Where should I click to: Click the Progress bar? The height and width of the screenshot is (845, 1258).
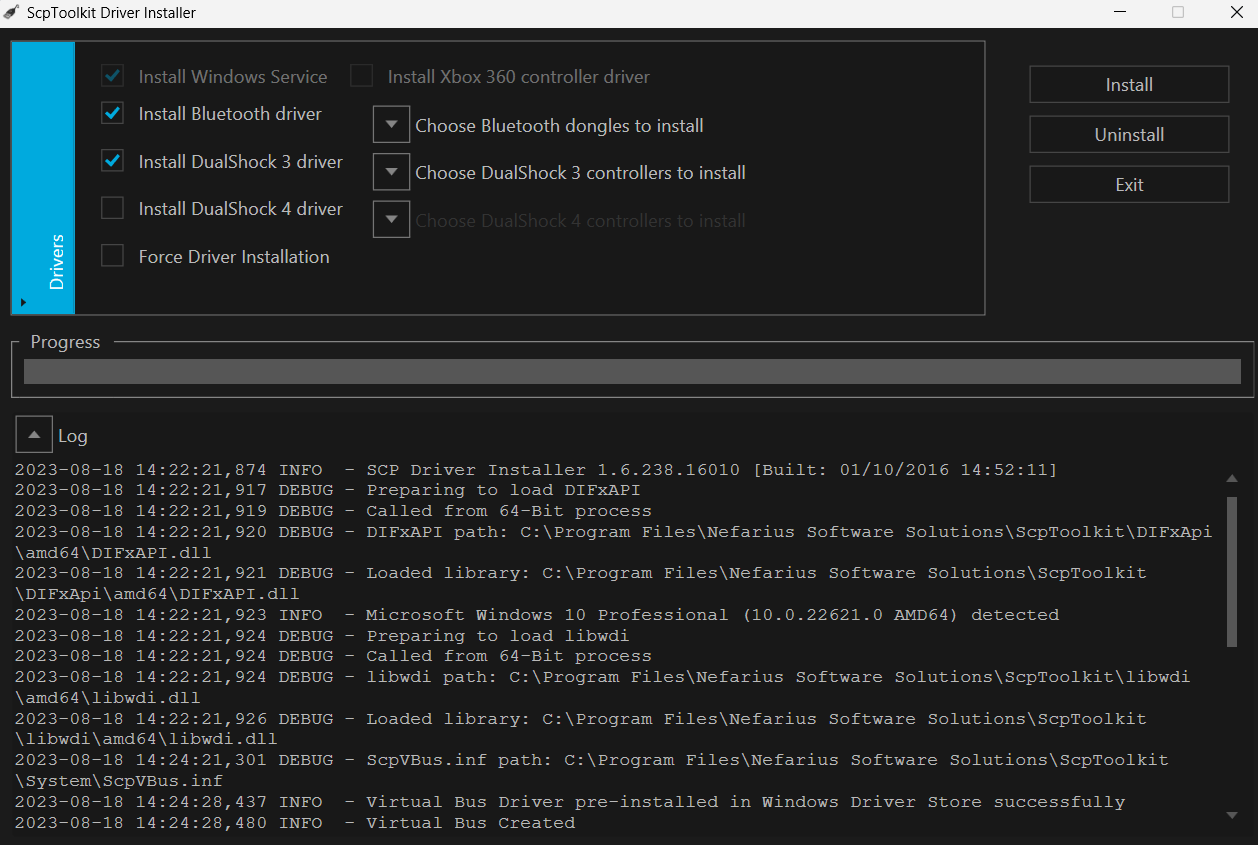click(632, 372)
